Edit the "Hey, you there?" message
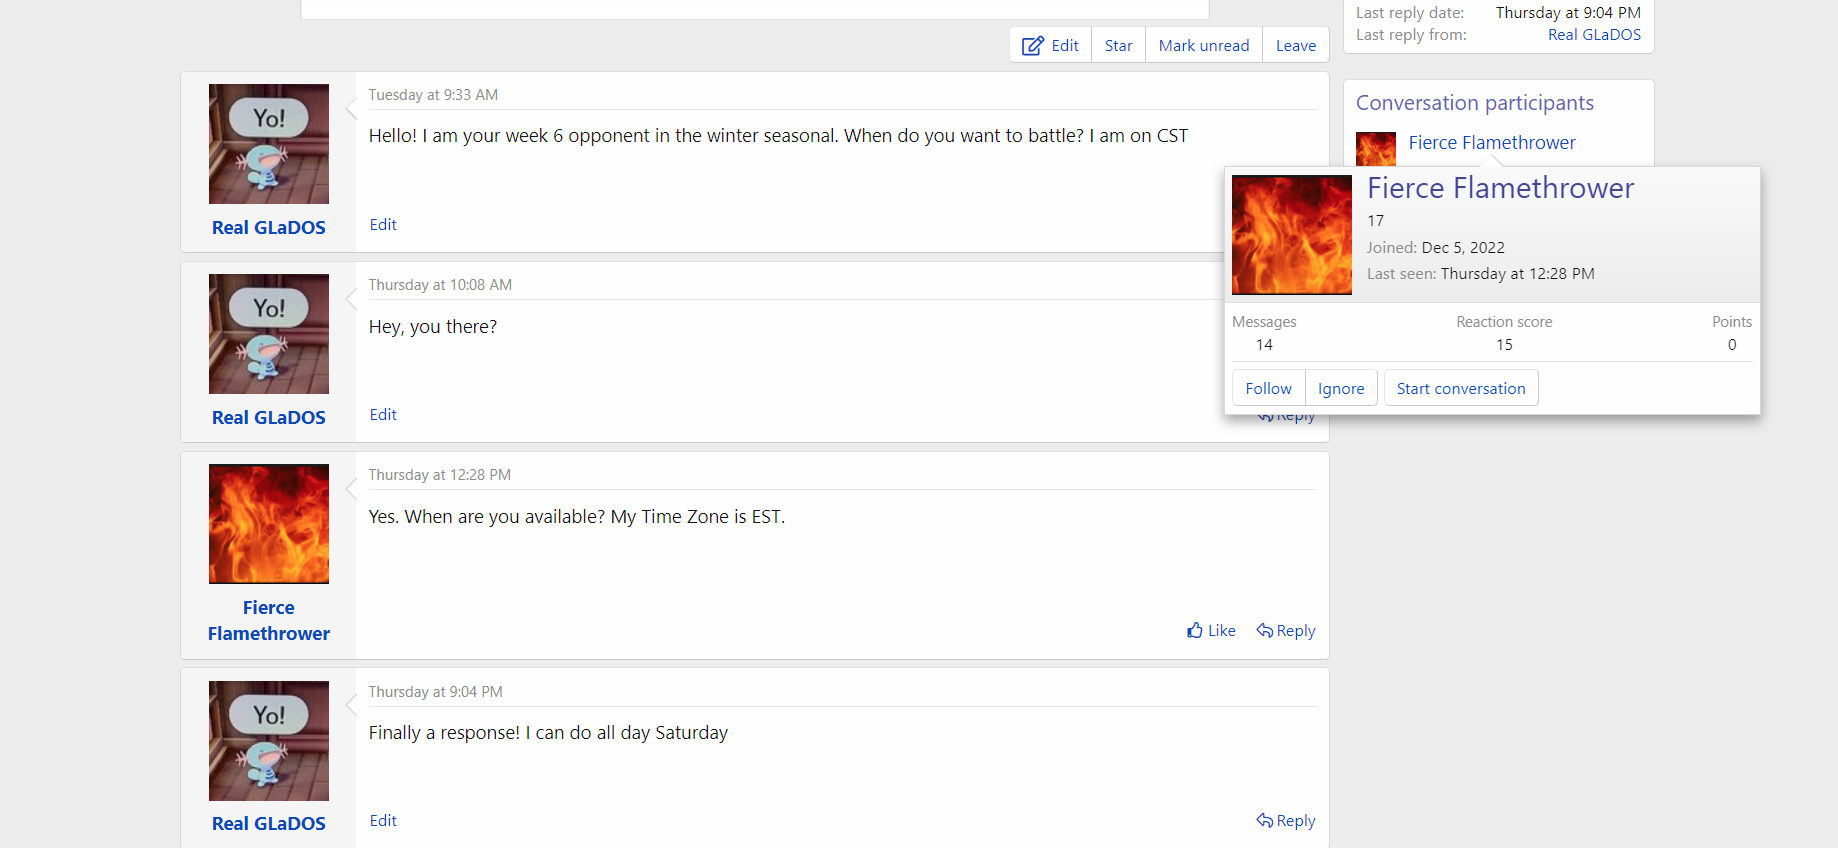This screenshot has width=1838, height=848. point(383,415)
